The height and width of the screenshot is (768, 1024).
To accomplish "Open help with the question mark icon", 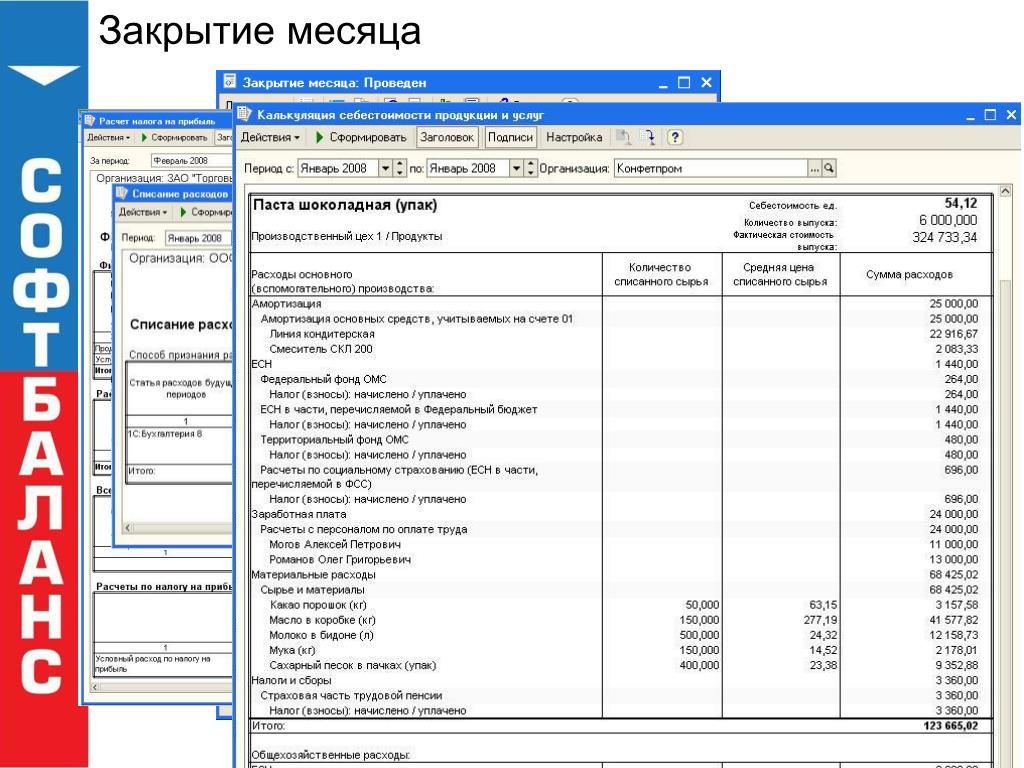I will pos(675,137).
